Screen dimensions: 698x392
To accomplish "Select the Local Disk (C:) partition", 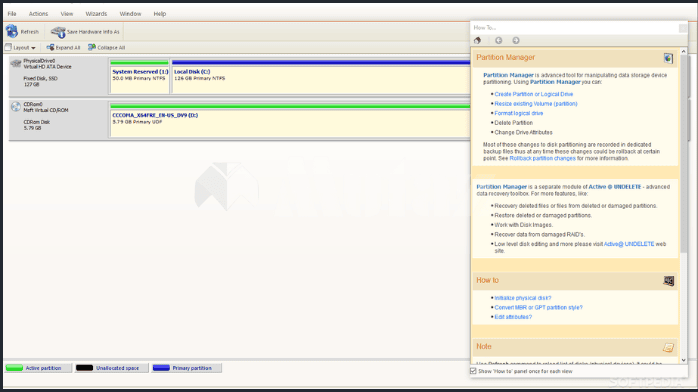I will pyautogui.click(x=321, y=77).
